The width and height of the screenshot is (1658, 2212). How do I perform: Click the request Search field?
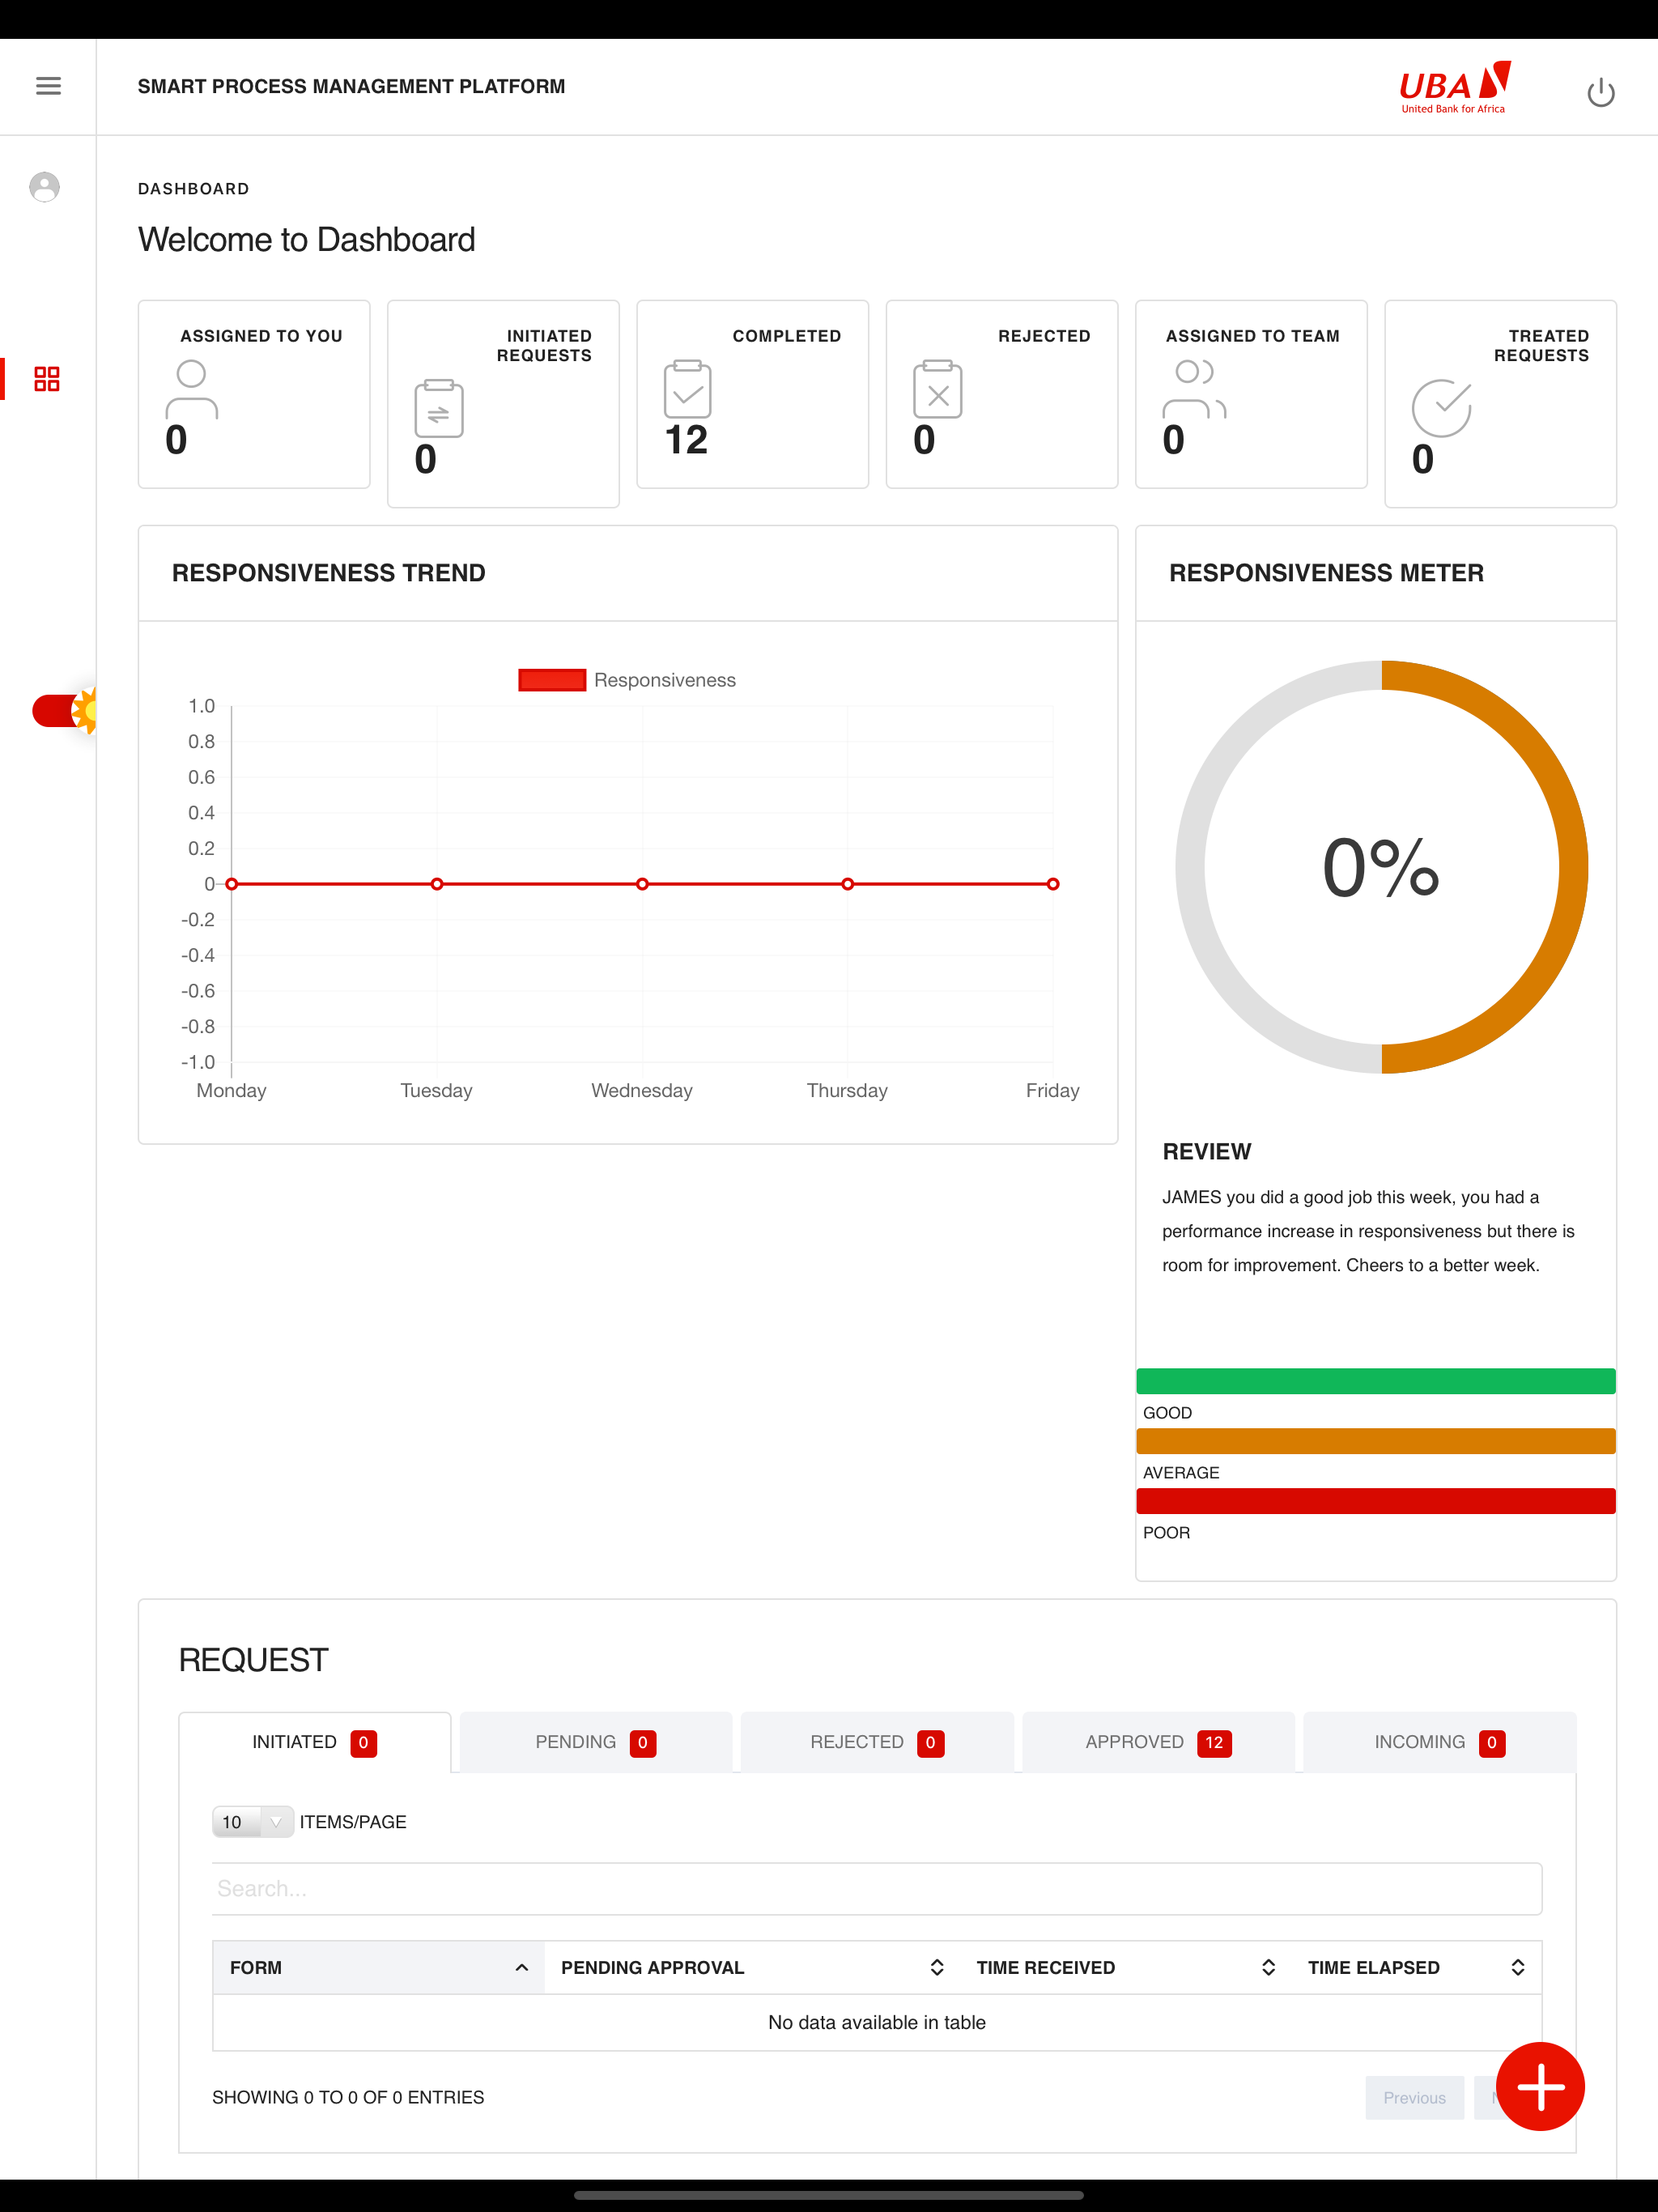tap(876, 1888)
